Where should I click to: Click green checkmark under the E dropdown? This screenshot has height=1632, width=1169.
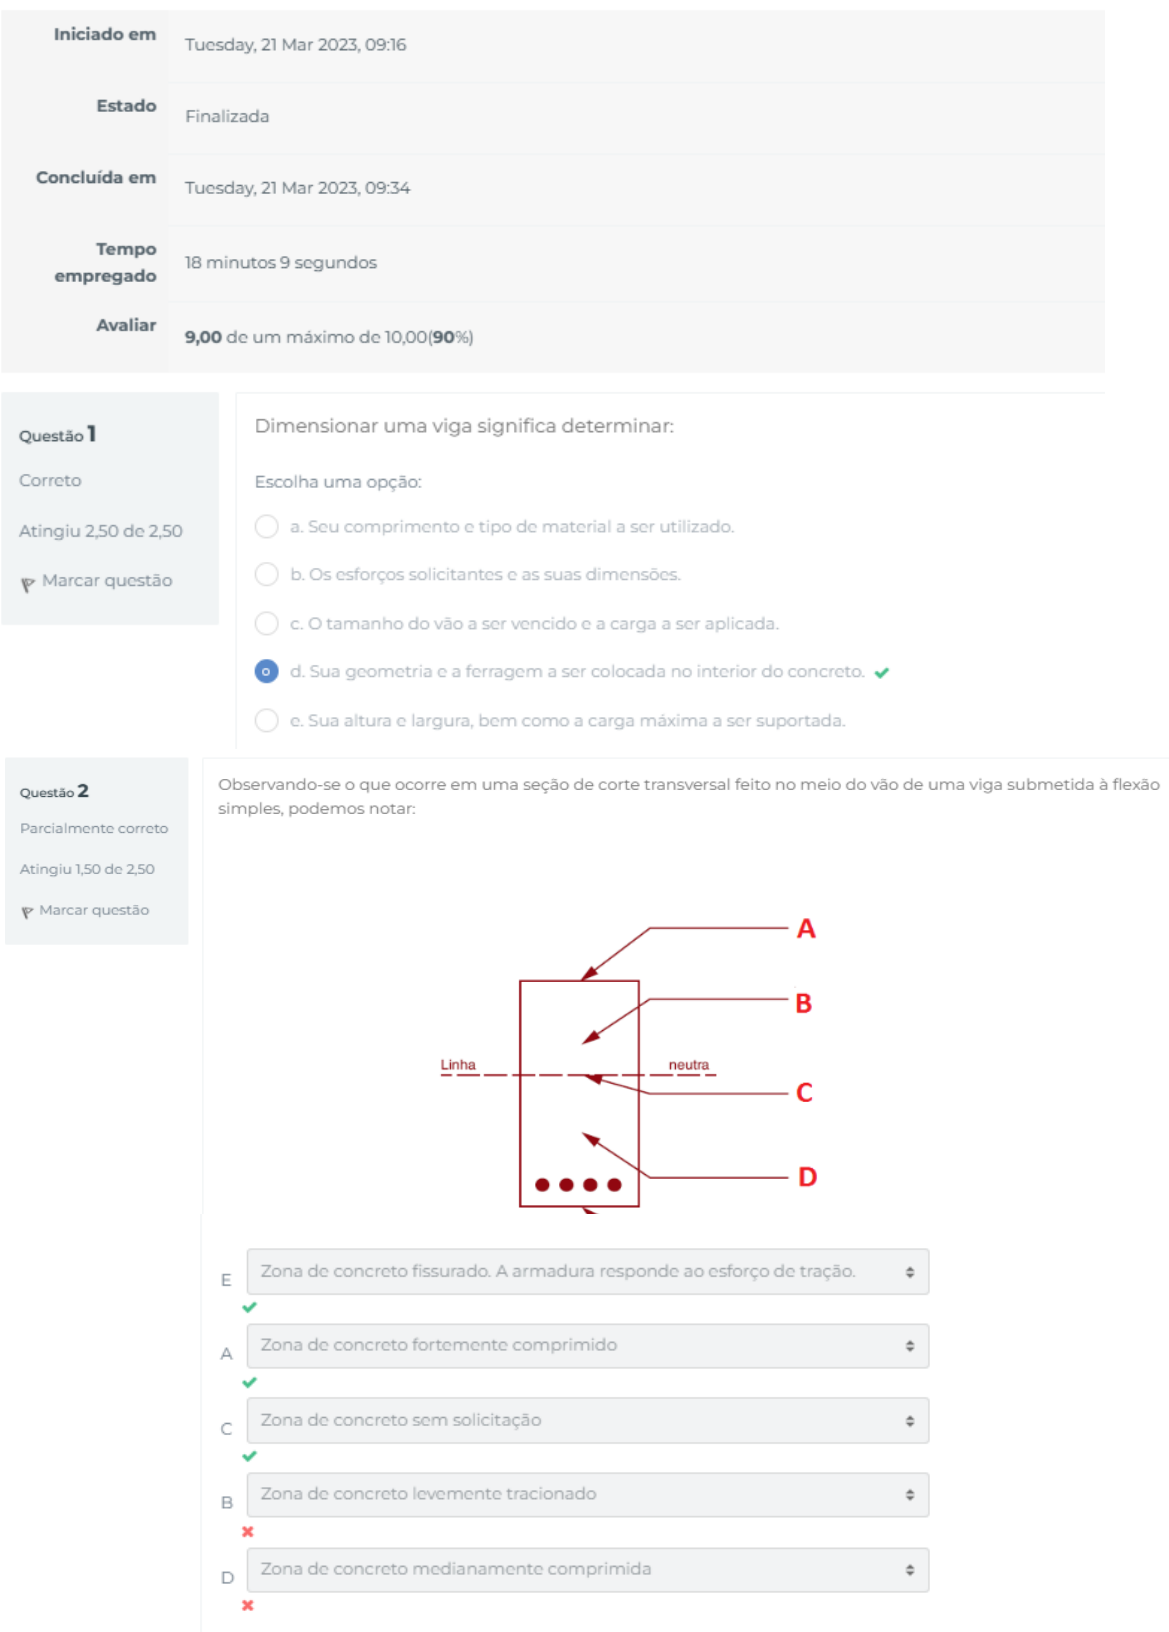[x=249, y=1307]
